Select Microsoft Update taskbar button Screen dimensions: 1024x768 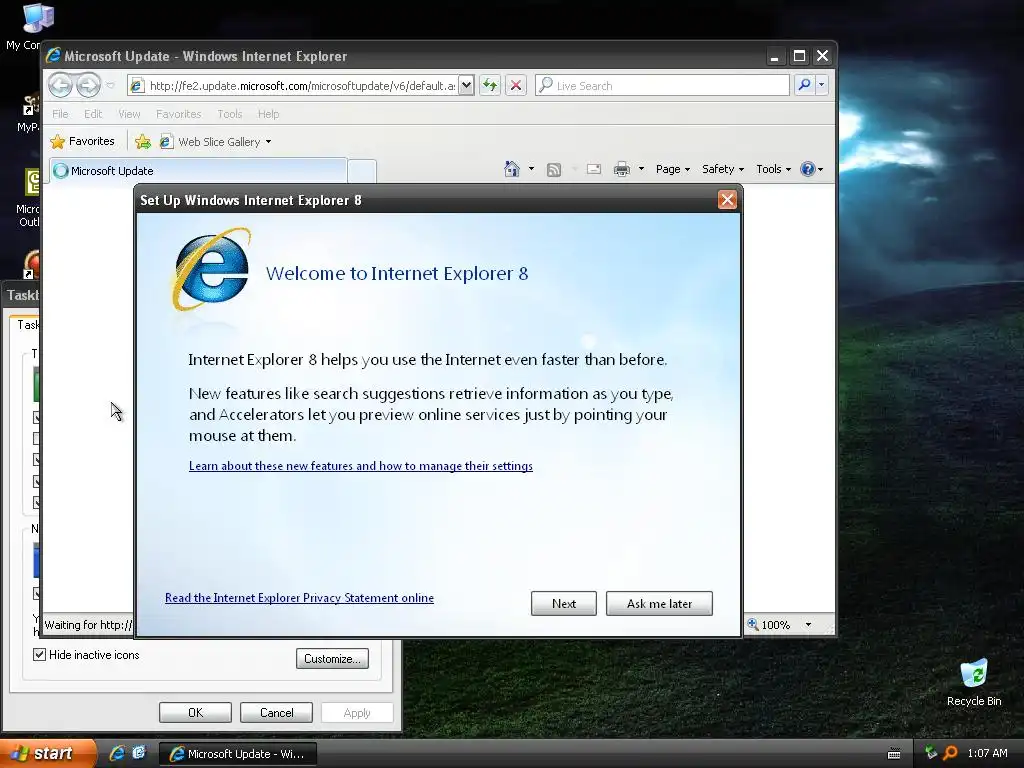pyautogui.click(x=238, y=754)
